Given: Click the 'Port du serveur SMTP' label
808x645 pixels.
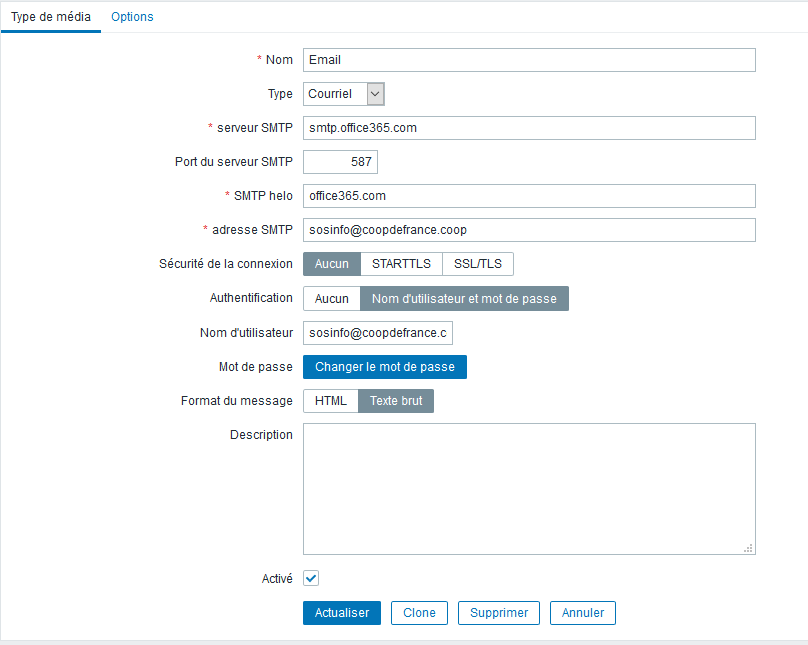Looking at the screenshot, I should (x=234, y=162).
